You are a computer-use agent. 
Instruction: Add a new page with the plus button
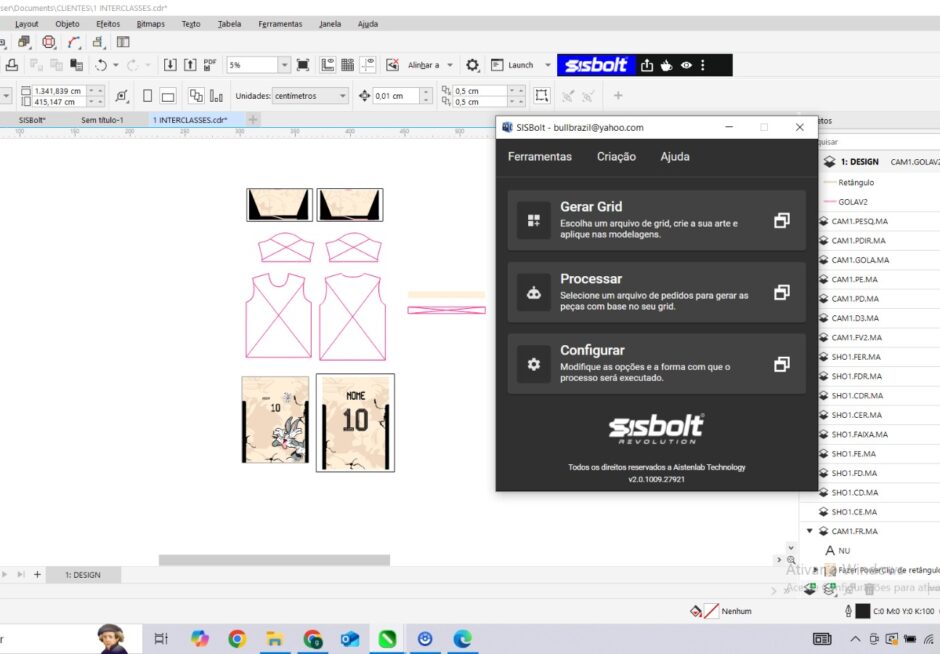(37, 574)
